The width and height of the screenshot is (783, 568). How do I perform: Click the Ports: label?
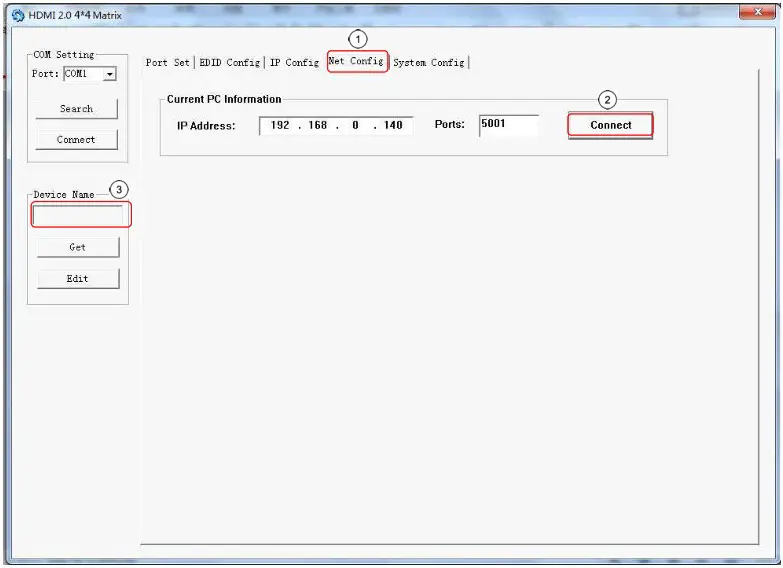tap(449, 124)
